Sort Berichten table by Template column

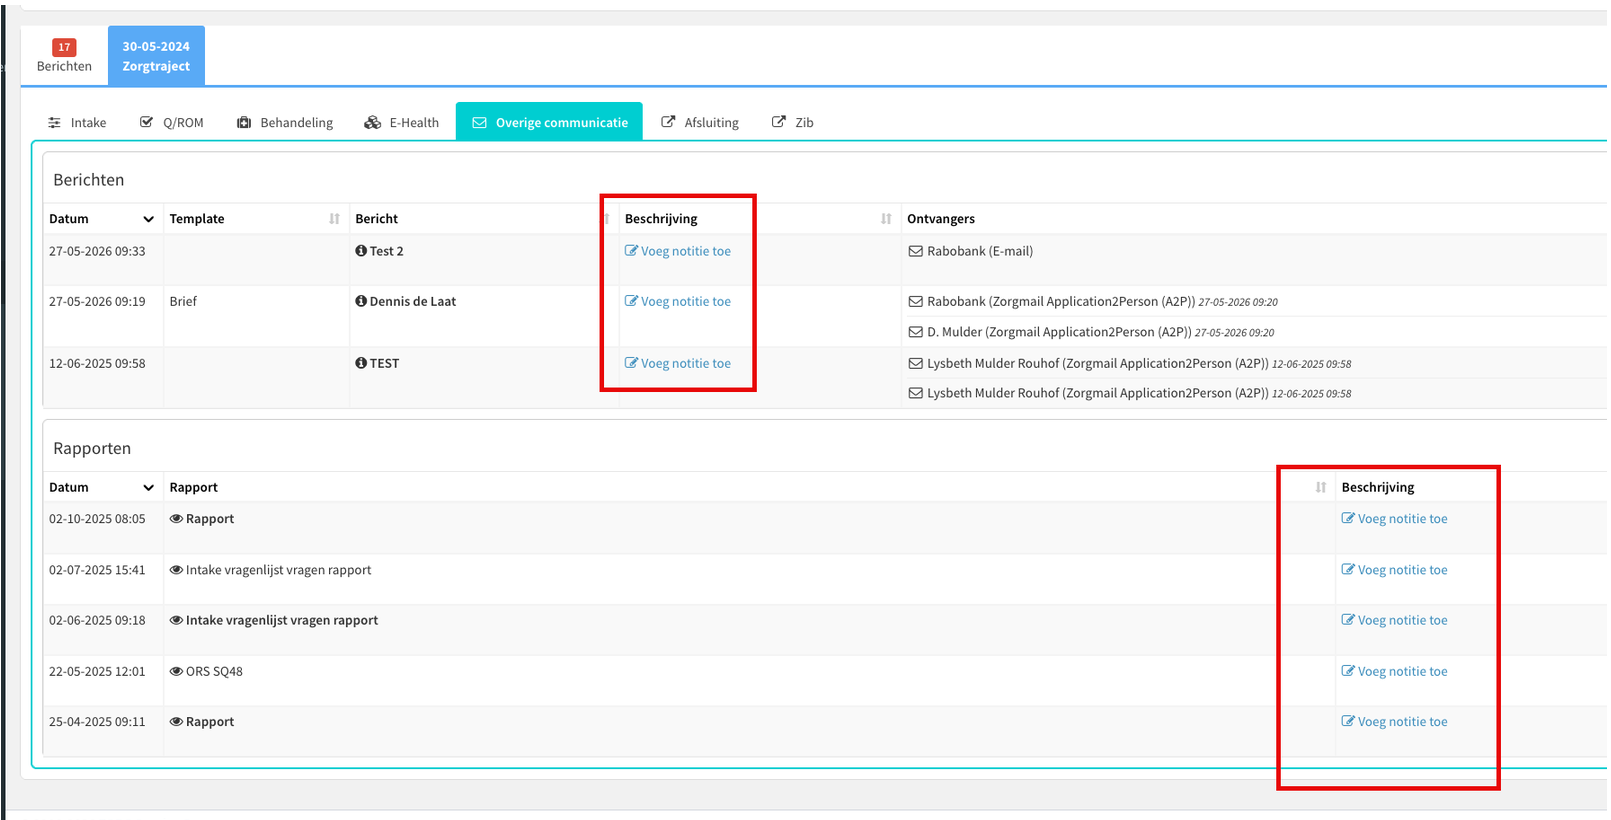[334, 219]
